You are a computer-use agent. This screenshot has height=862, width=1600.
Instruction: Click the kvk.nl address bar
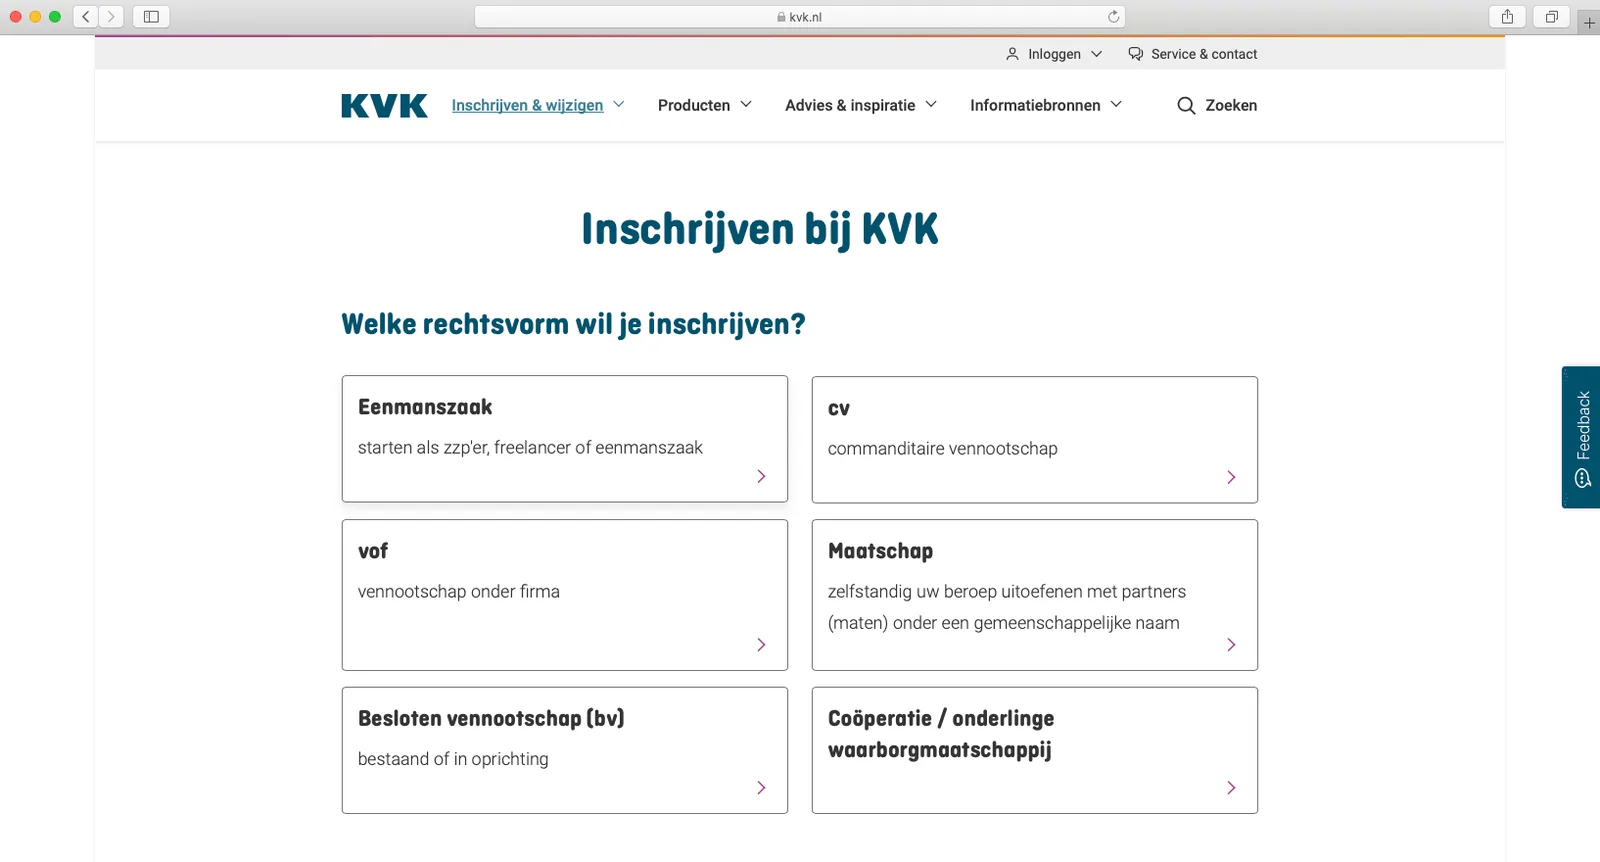coord(799,16)
